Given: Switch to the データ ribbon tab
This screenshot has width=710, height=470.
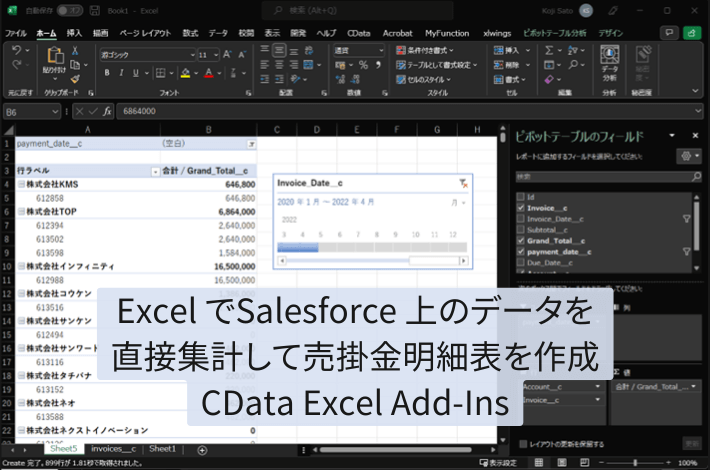Looking at the screenshot, I should [218, 33].
